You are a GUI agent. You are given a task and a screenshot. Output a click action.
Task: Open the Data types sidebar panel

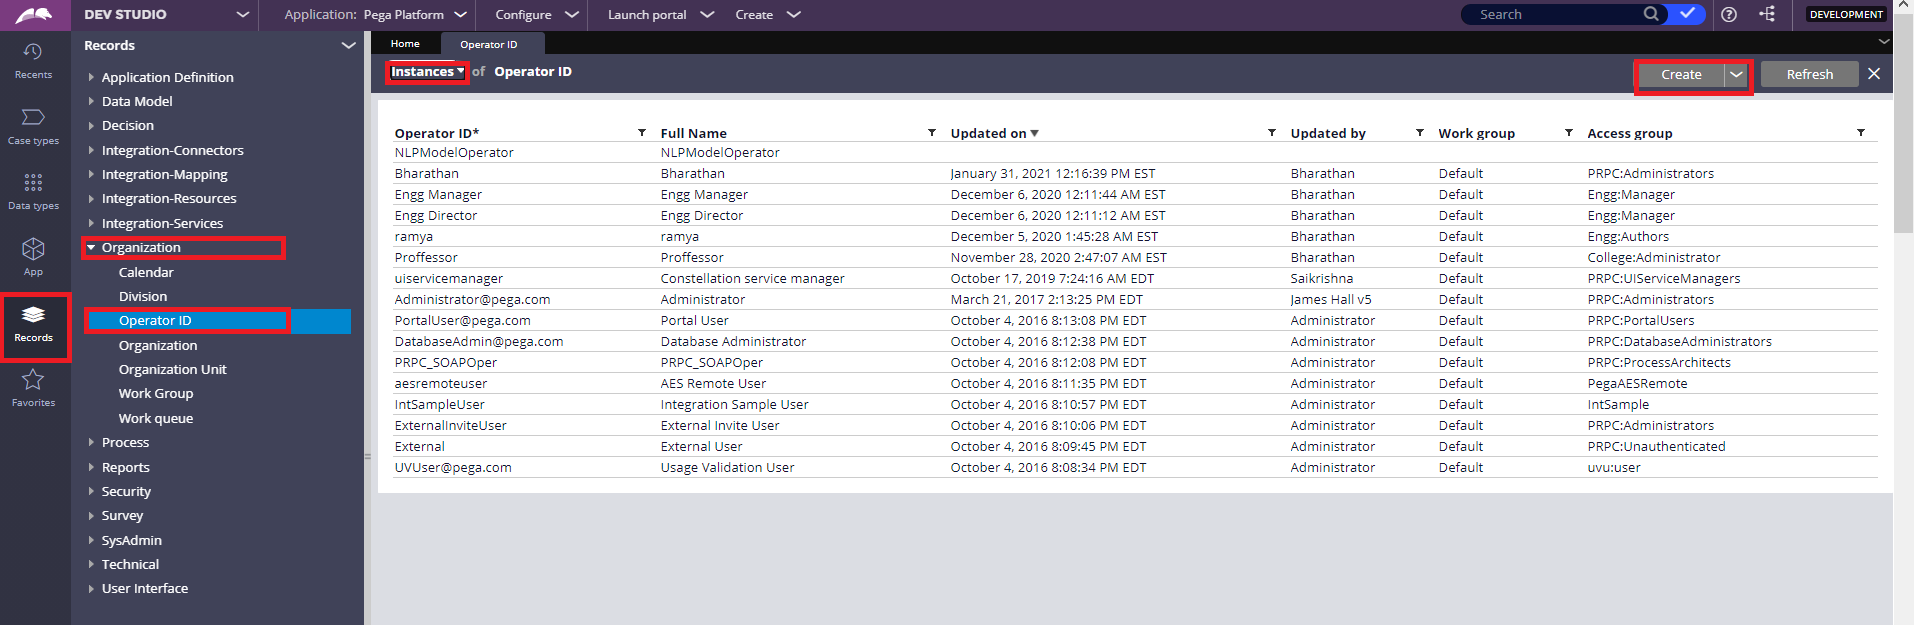tap(33, 191)
